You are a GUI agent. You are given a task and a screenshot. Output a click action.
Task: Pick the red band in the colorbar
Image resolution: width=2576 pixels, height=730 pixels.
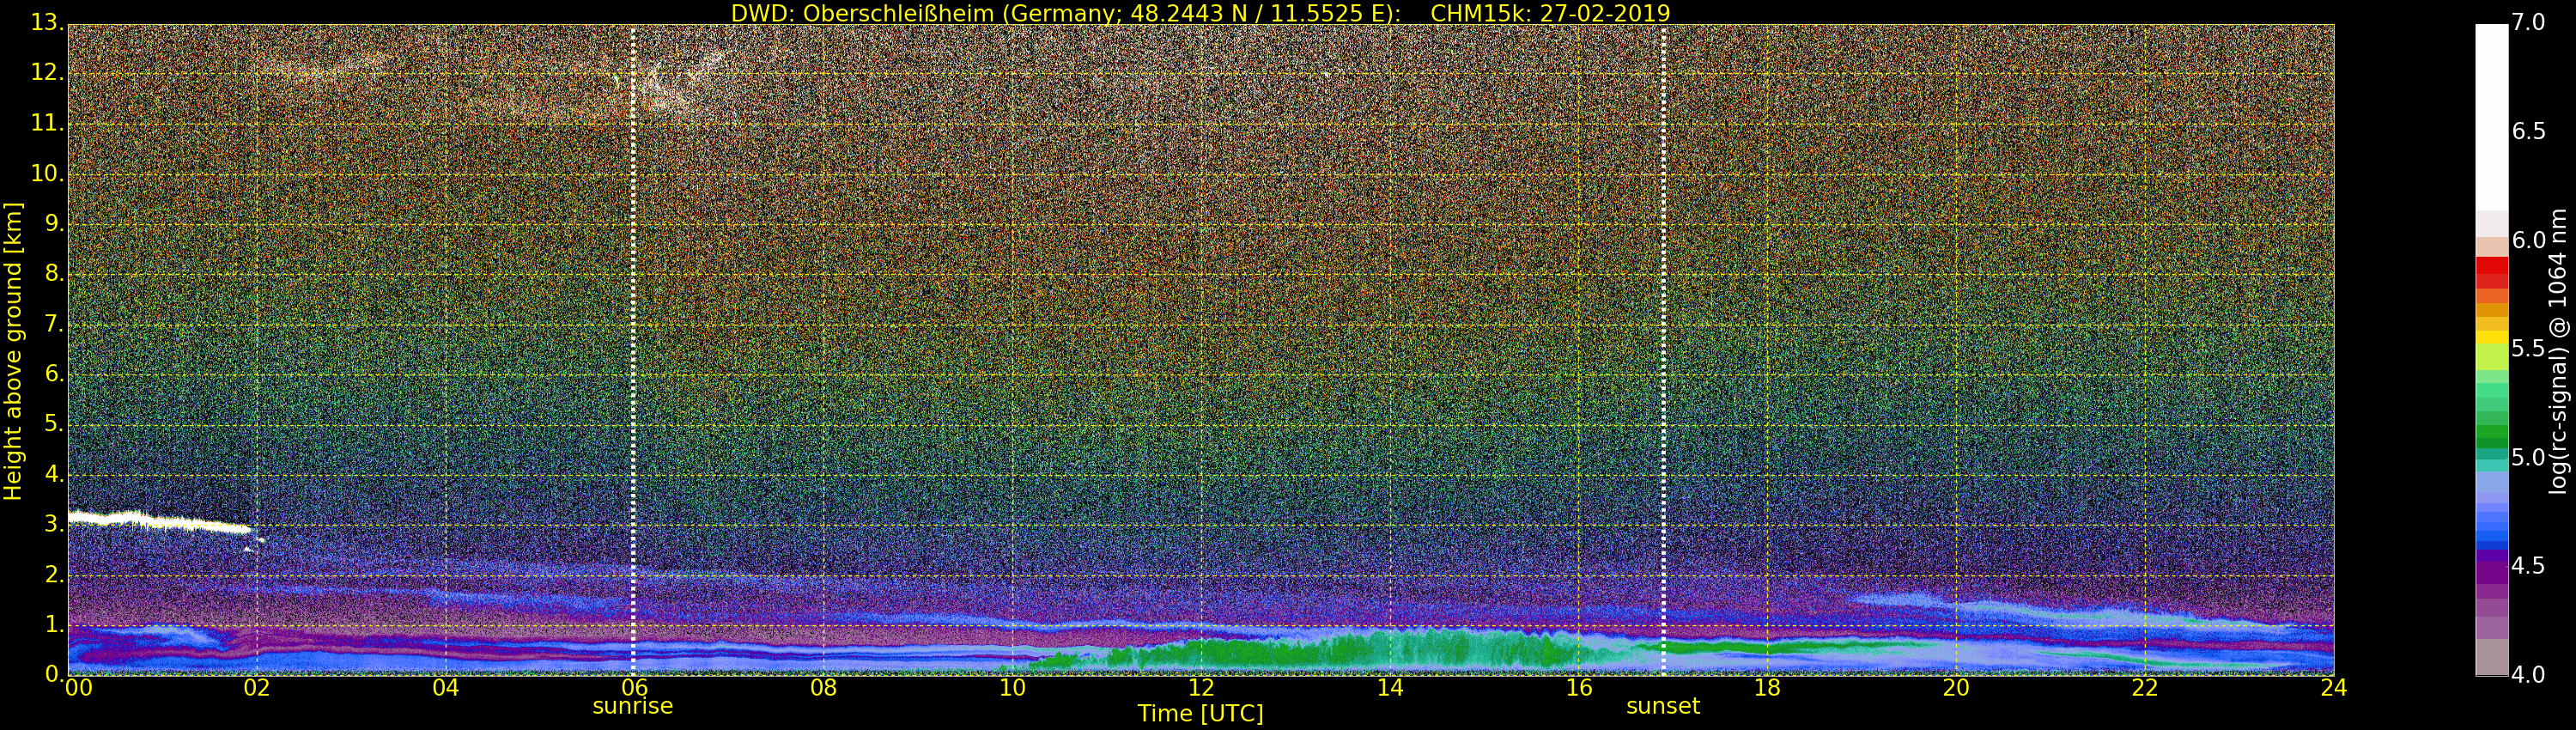(2491, 268)
